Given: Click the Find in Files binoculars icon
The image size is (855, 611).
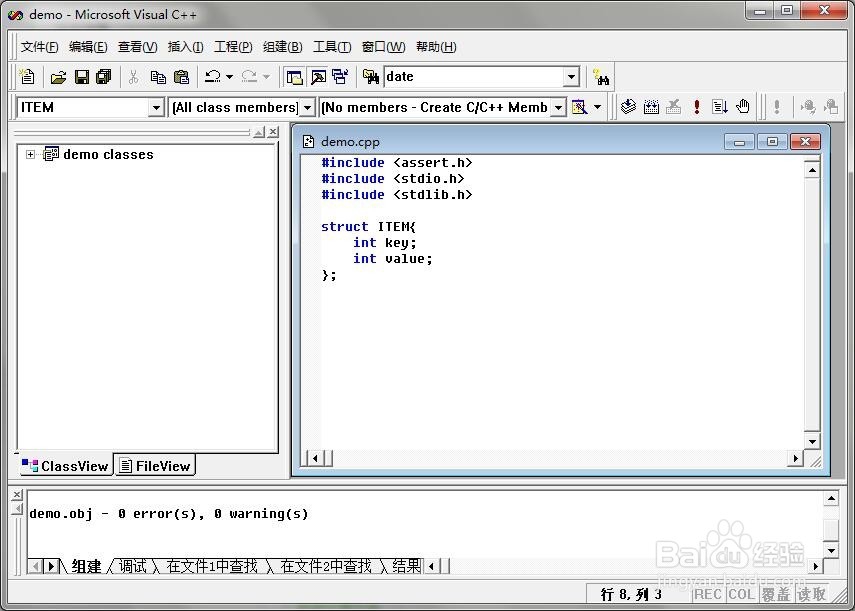Looking at the screenshot, I should pyautogui.click(x=371, y=77).
